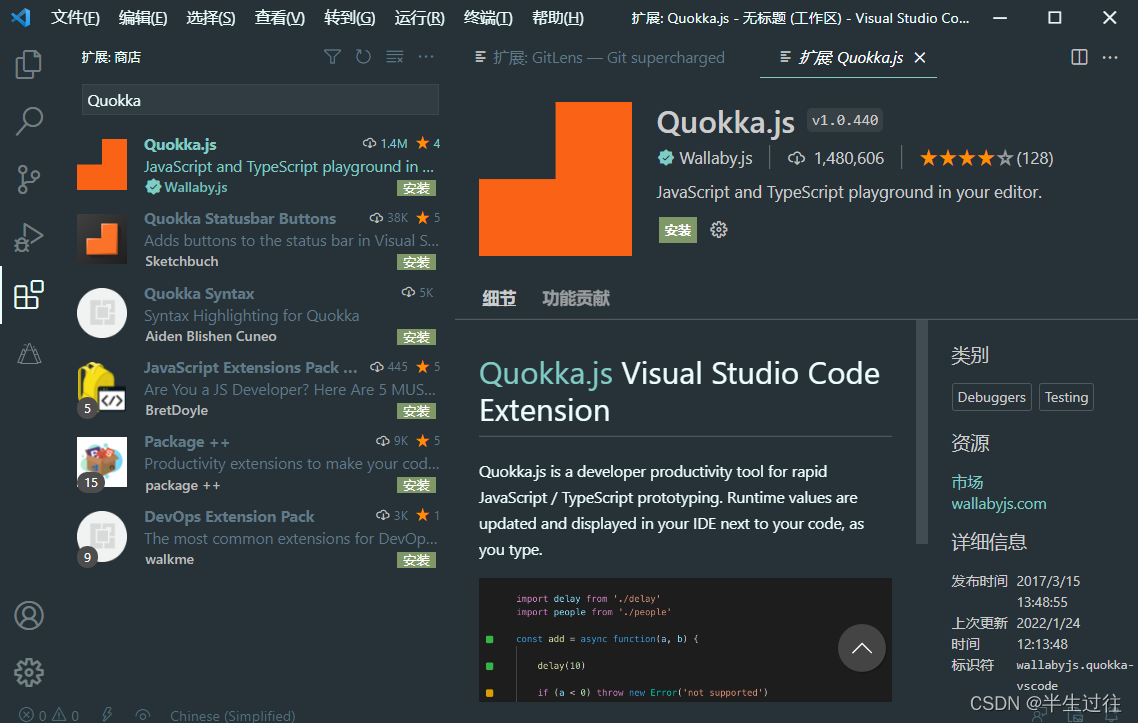Open editor more actions ellipsis
This screenshot has width=1138, height=723.
(x=1110, y=57)
